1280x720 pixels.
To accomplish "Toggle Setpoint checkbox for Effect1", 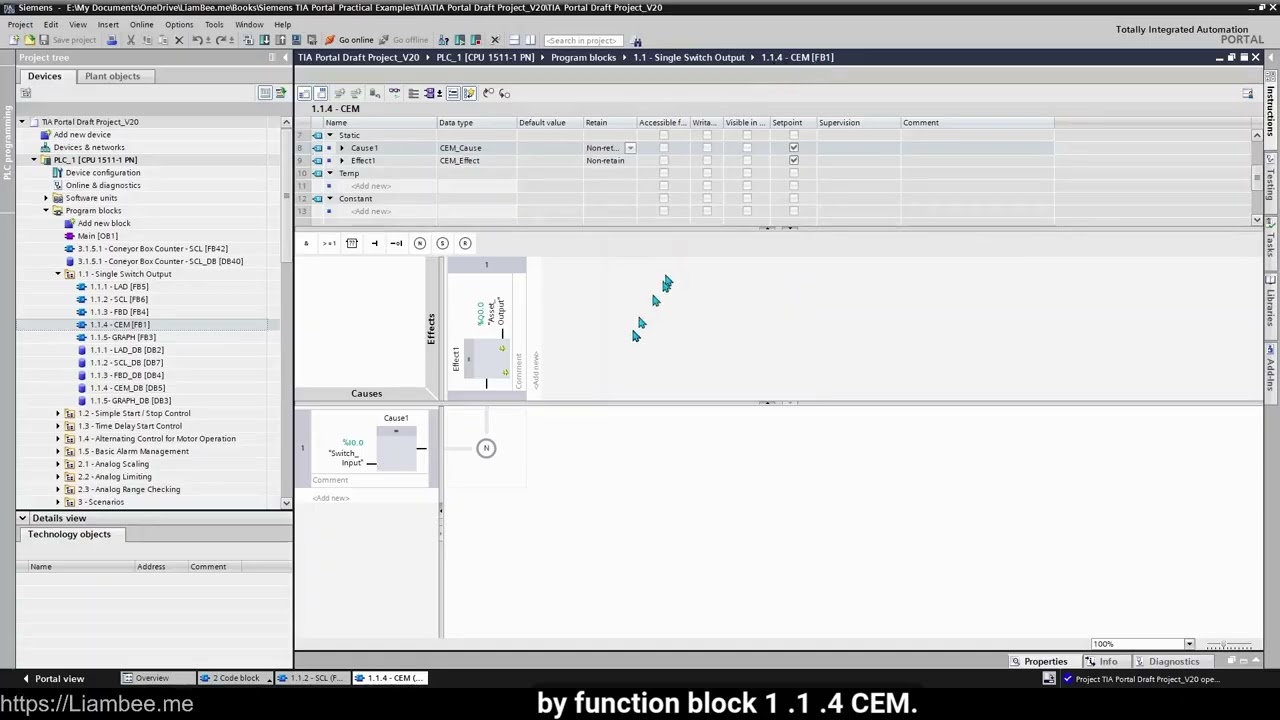I will tap(794, 160).
